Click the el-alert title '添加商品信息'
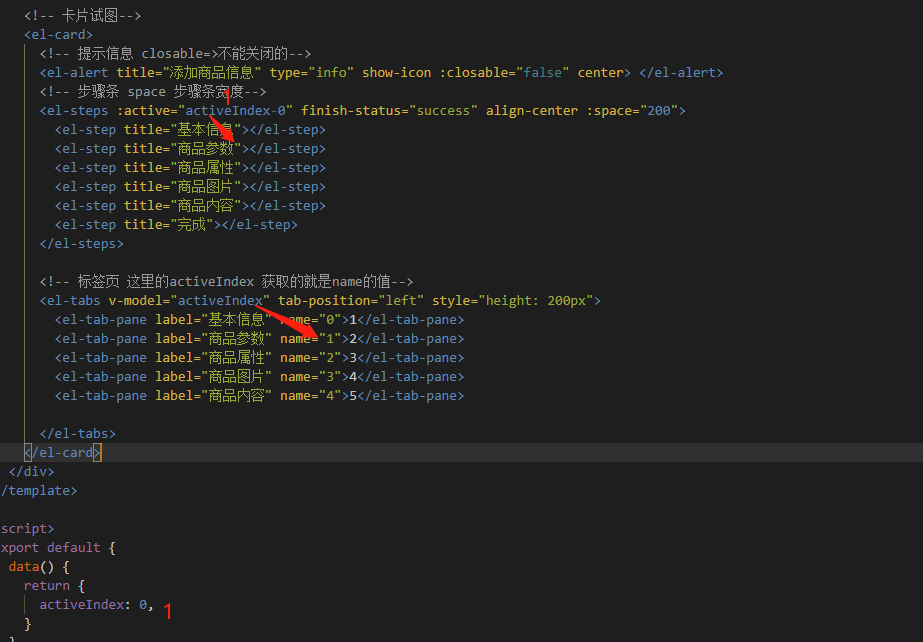Image resolution: width=923 pixels, height=642 pixels. pos(212,72)
